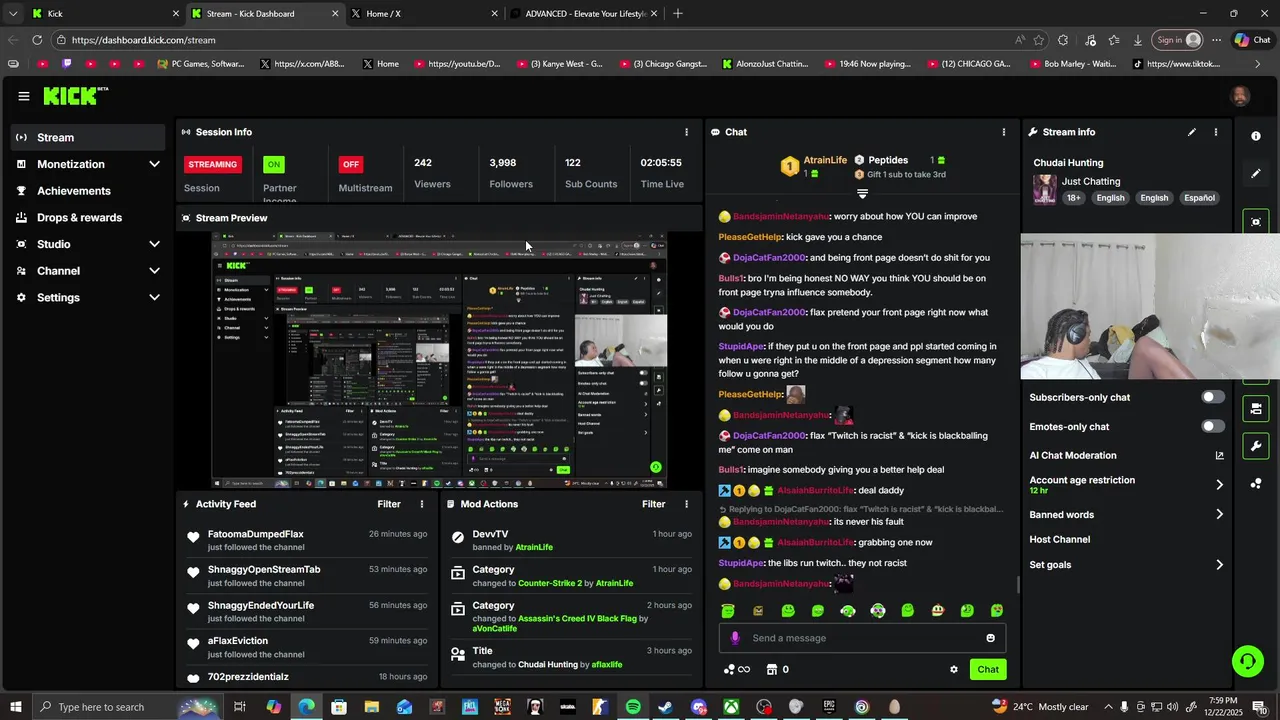This screenshot has height=720, width=1280.
Task: Expand the Settings sidebar section
Action: pos(154,297)
